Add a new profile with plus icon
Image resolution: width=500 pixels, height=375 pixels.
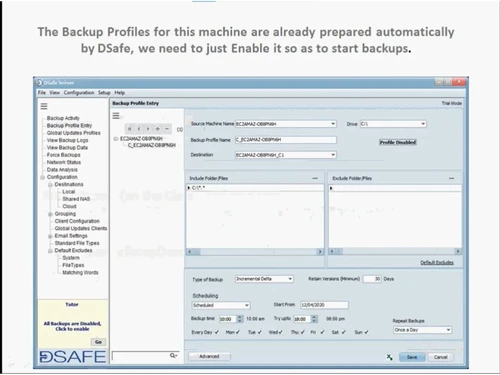point(157,129)
